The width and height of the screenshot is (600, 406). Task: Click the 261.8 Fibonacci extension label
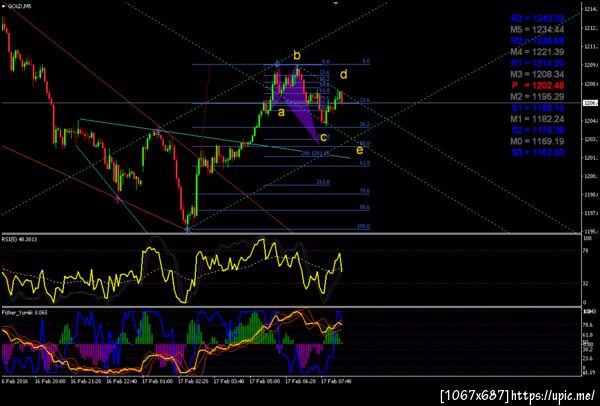(x=323, y=183)
